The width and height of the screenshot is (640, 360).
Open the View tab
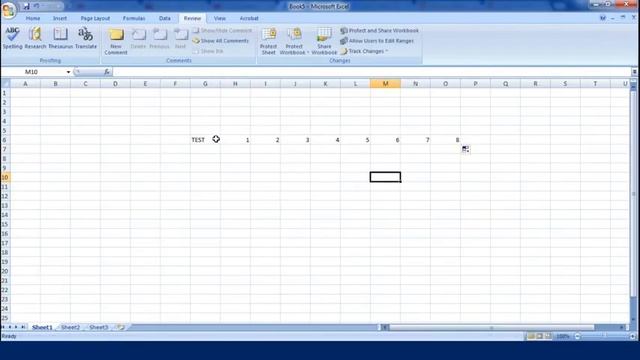(220, 18)
